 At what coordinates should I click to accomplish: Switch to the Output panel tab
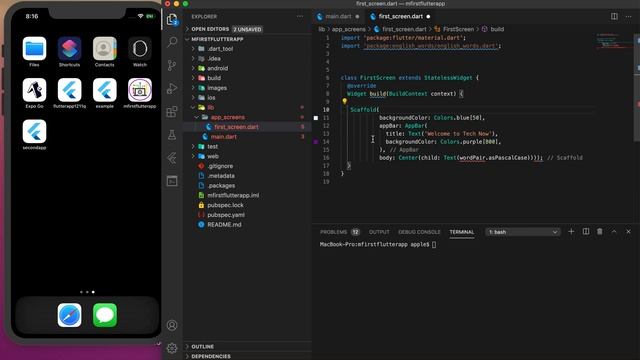point(379,232)
